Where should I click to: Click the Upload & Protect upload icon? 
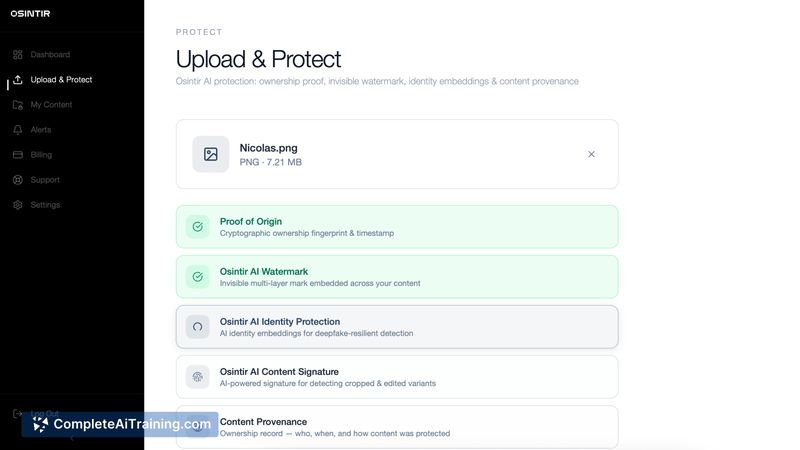[x=18, y=80]
